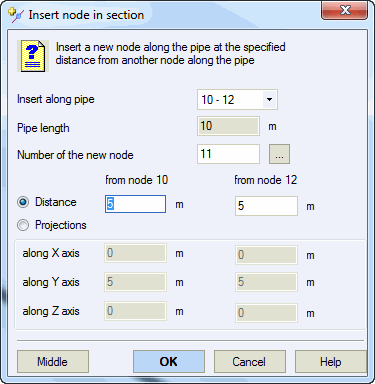Click the Distance from node 12 field
Viewport: 375px width, 384px height.
click(266, 206)
